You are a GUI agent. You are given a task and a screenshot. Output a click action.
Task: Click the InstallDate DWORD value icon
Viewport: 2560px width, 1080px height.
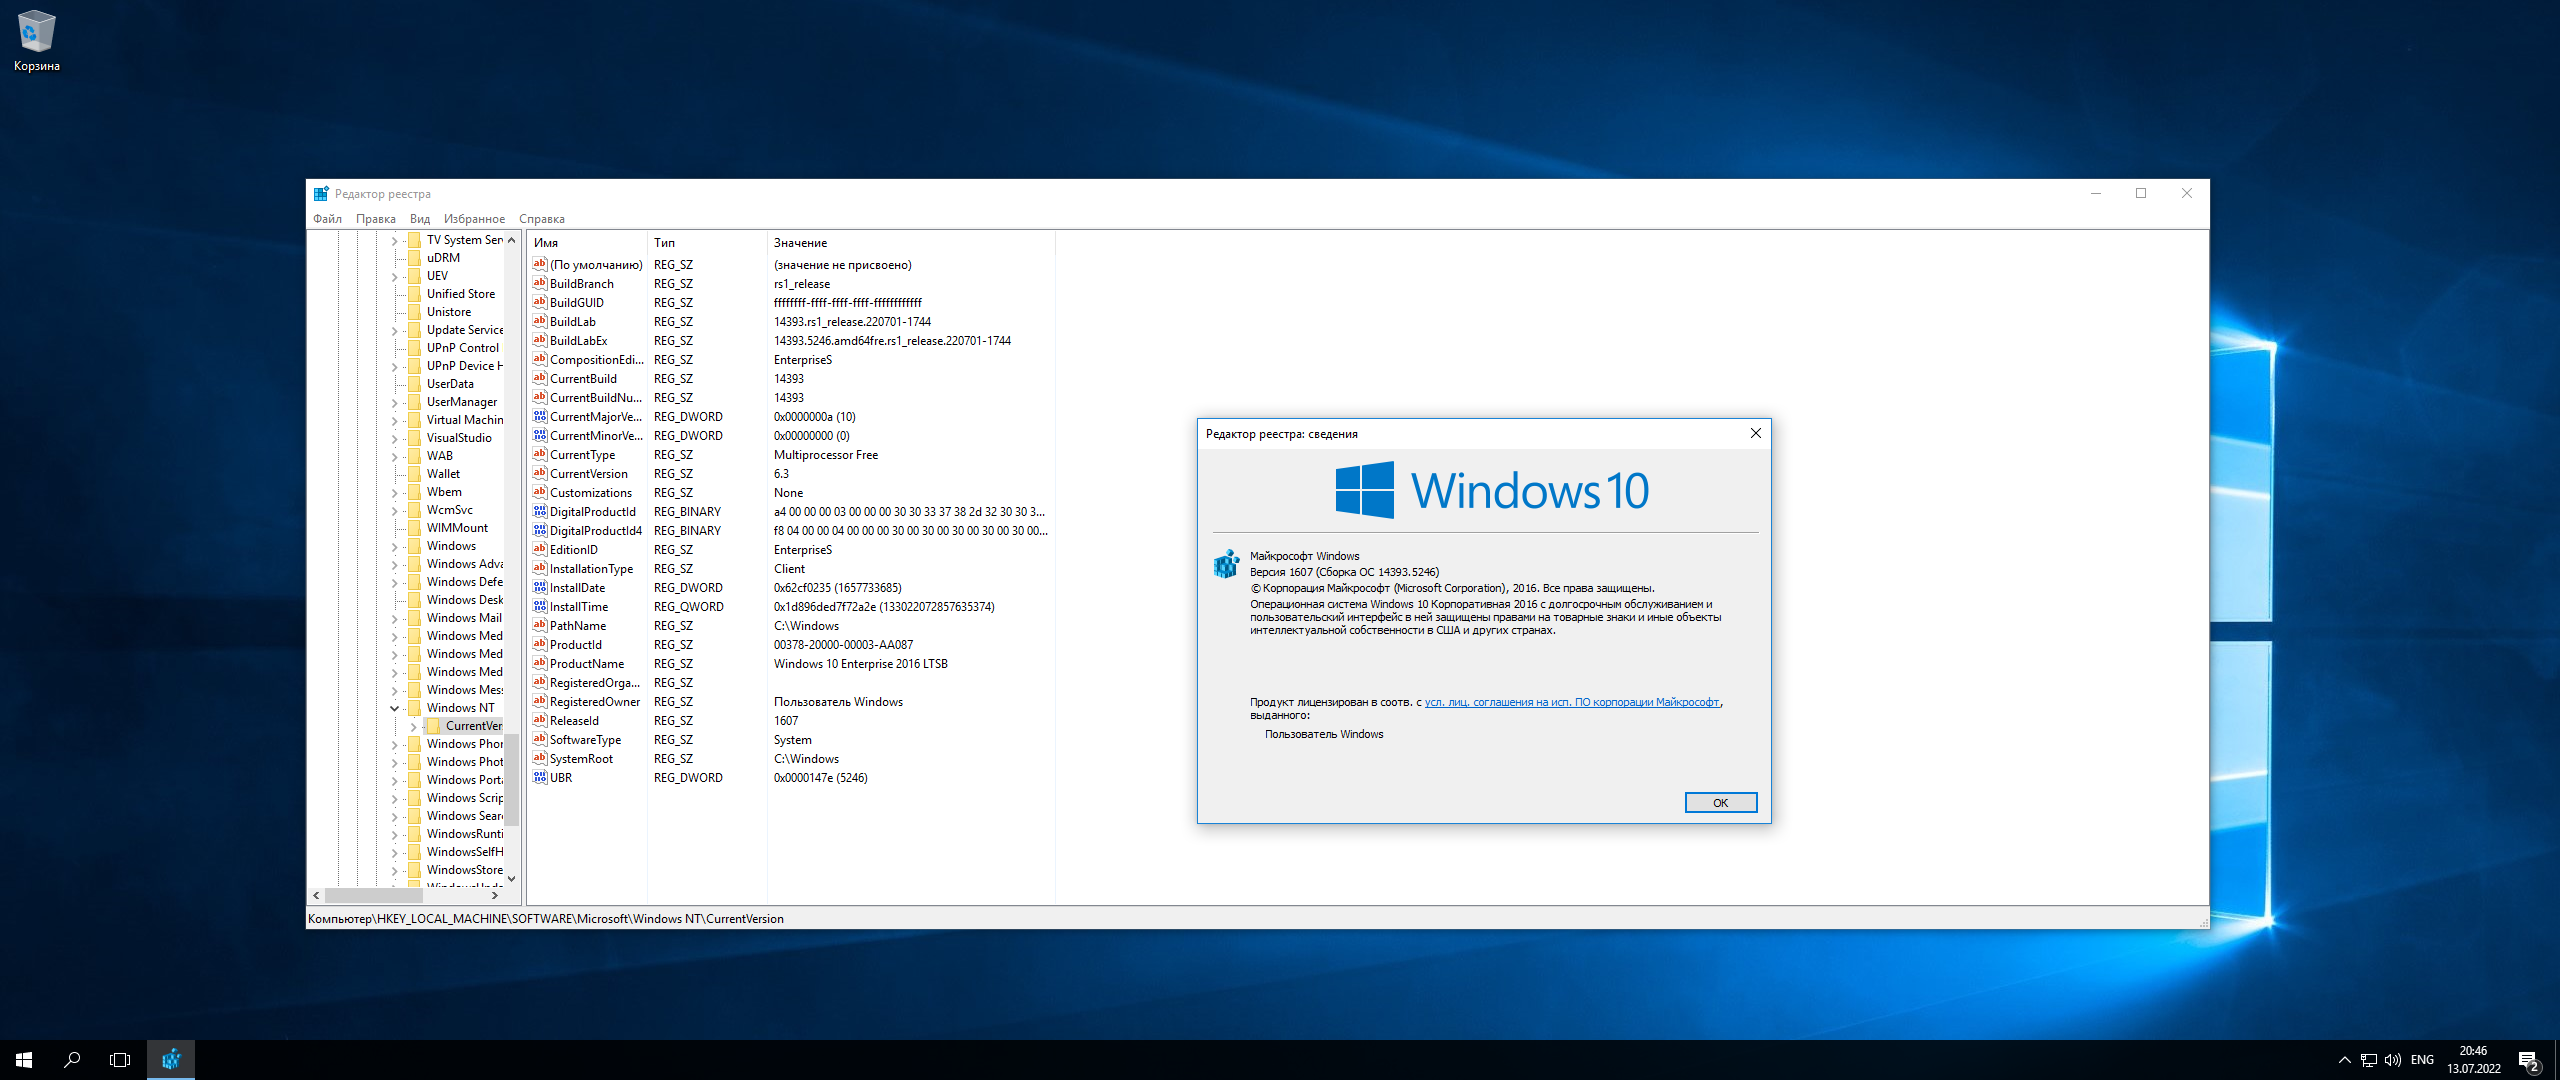540,587
